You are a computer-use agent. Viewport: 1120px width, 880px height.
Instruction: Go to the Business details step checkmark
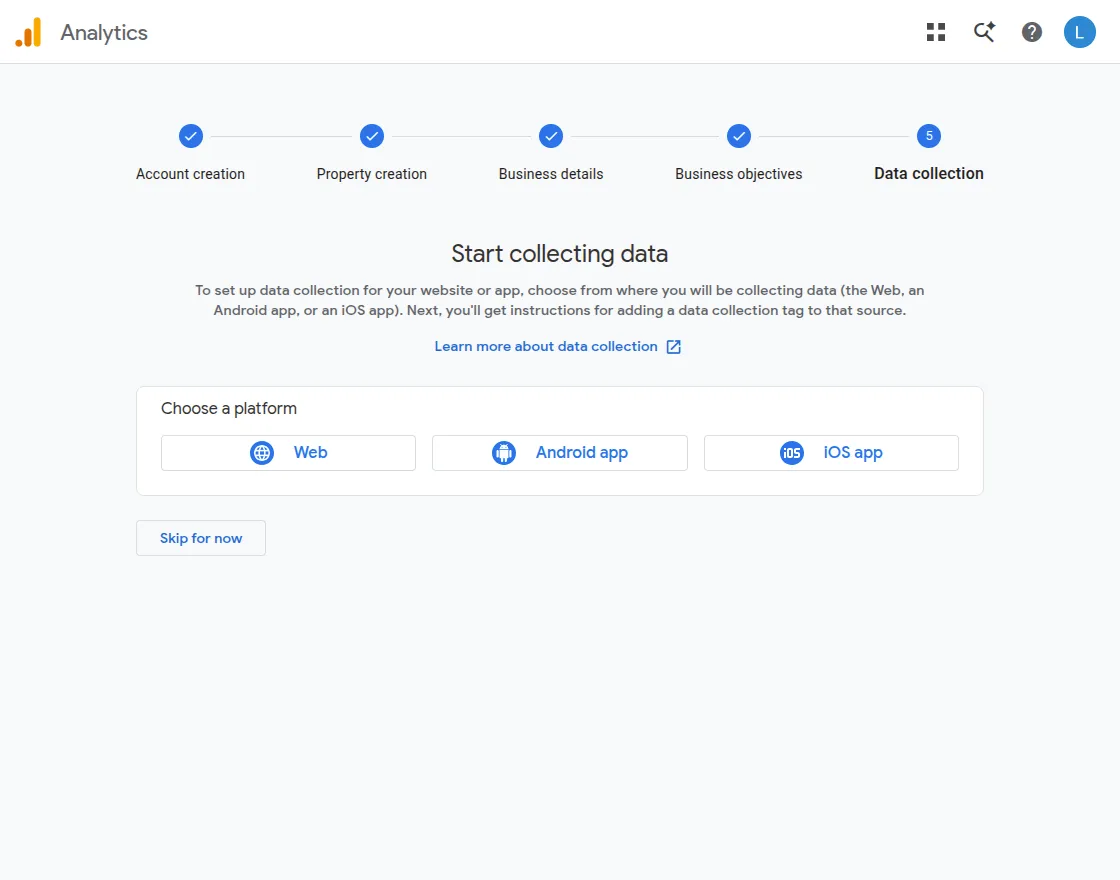tap(551, 136)
